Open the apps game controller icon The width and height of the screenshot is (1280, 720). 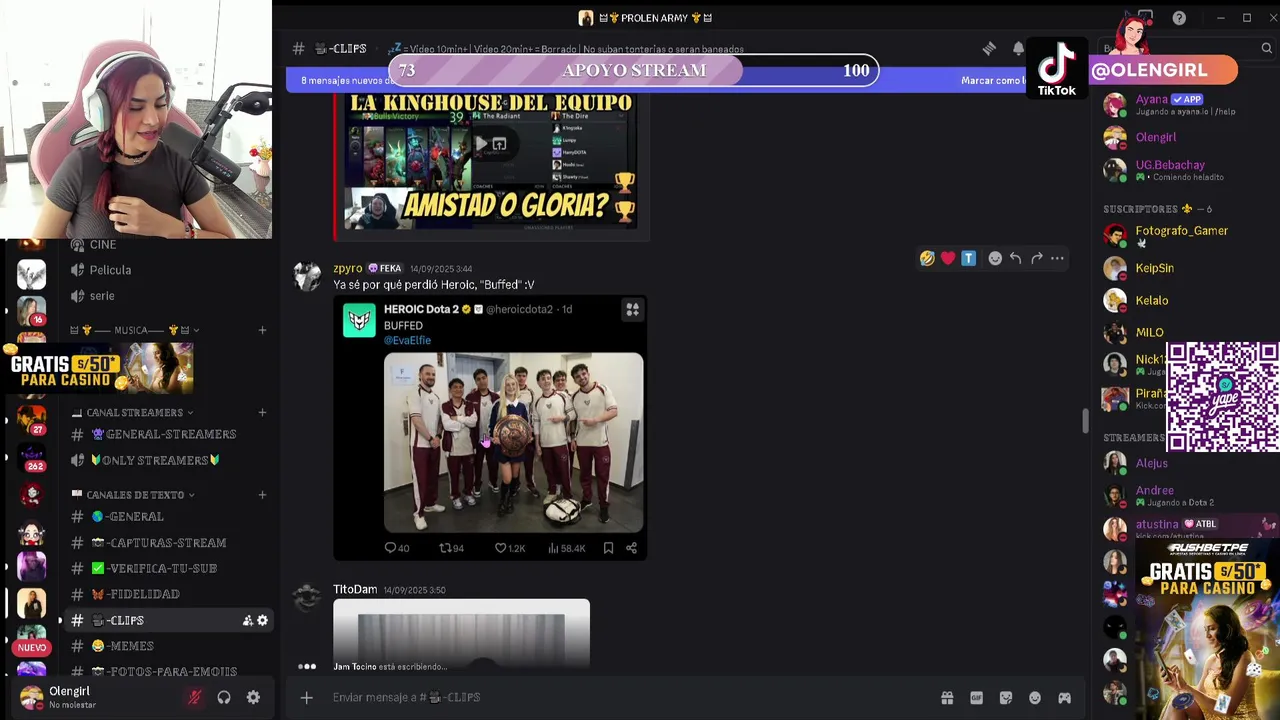point(1065,698)
